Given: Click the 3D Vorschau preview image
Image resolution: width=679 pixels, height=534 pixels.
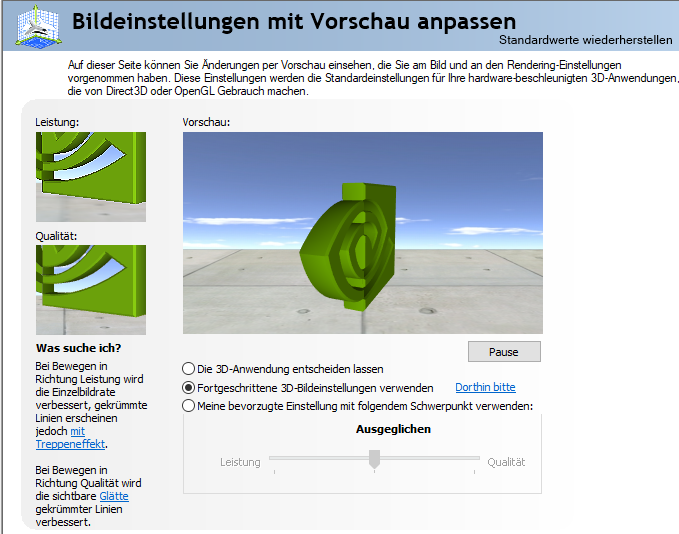Looking at the screenshot, I should coord(362,233).
